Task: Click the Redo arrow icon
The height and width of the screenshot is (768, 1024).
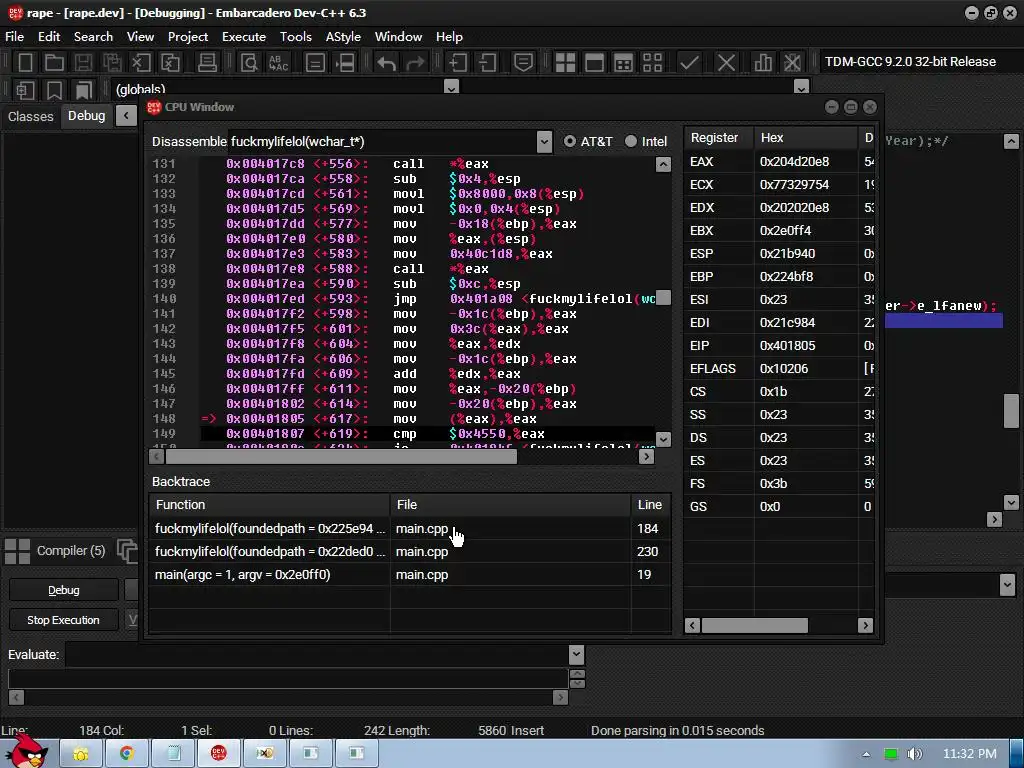Action: coord(415,62)
